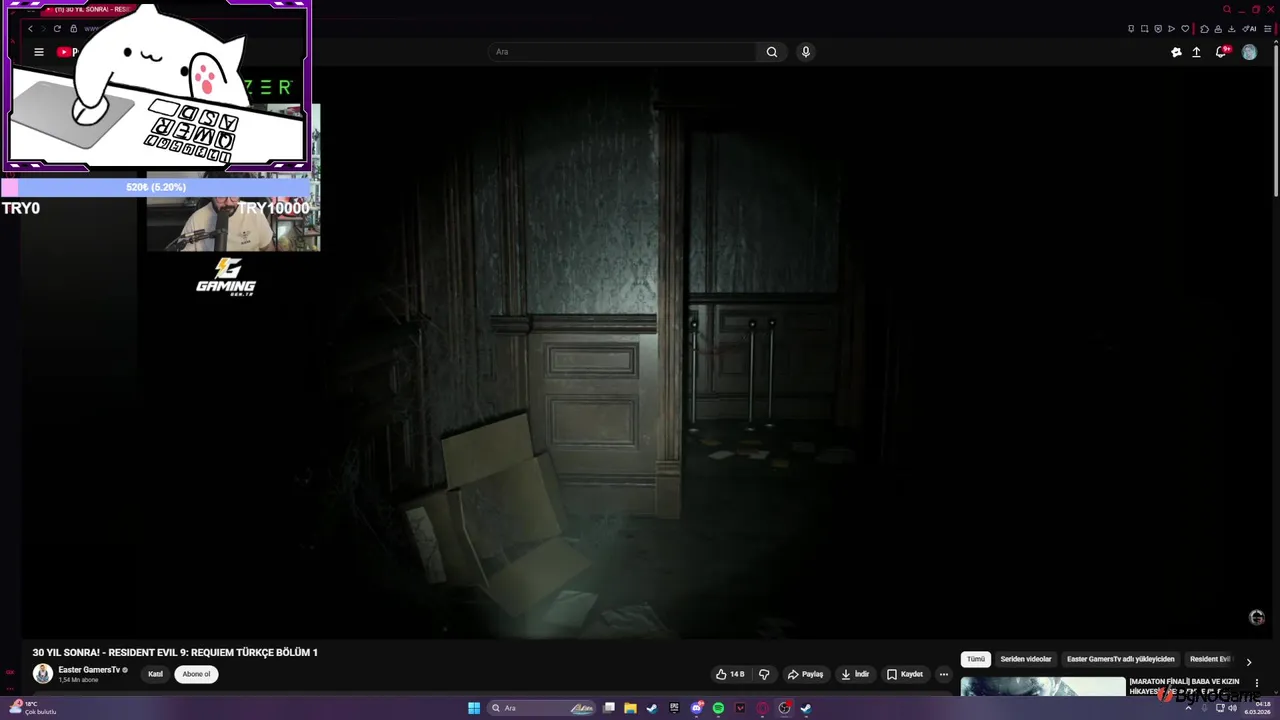Open the Easter GamersTv channel avatar
This screenshot has width=1280, height=720.
click(x=42, y=674)
